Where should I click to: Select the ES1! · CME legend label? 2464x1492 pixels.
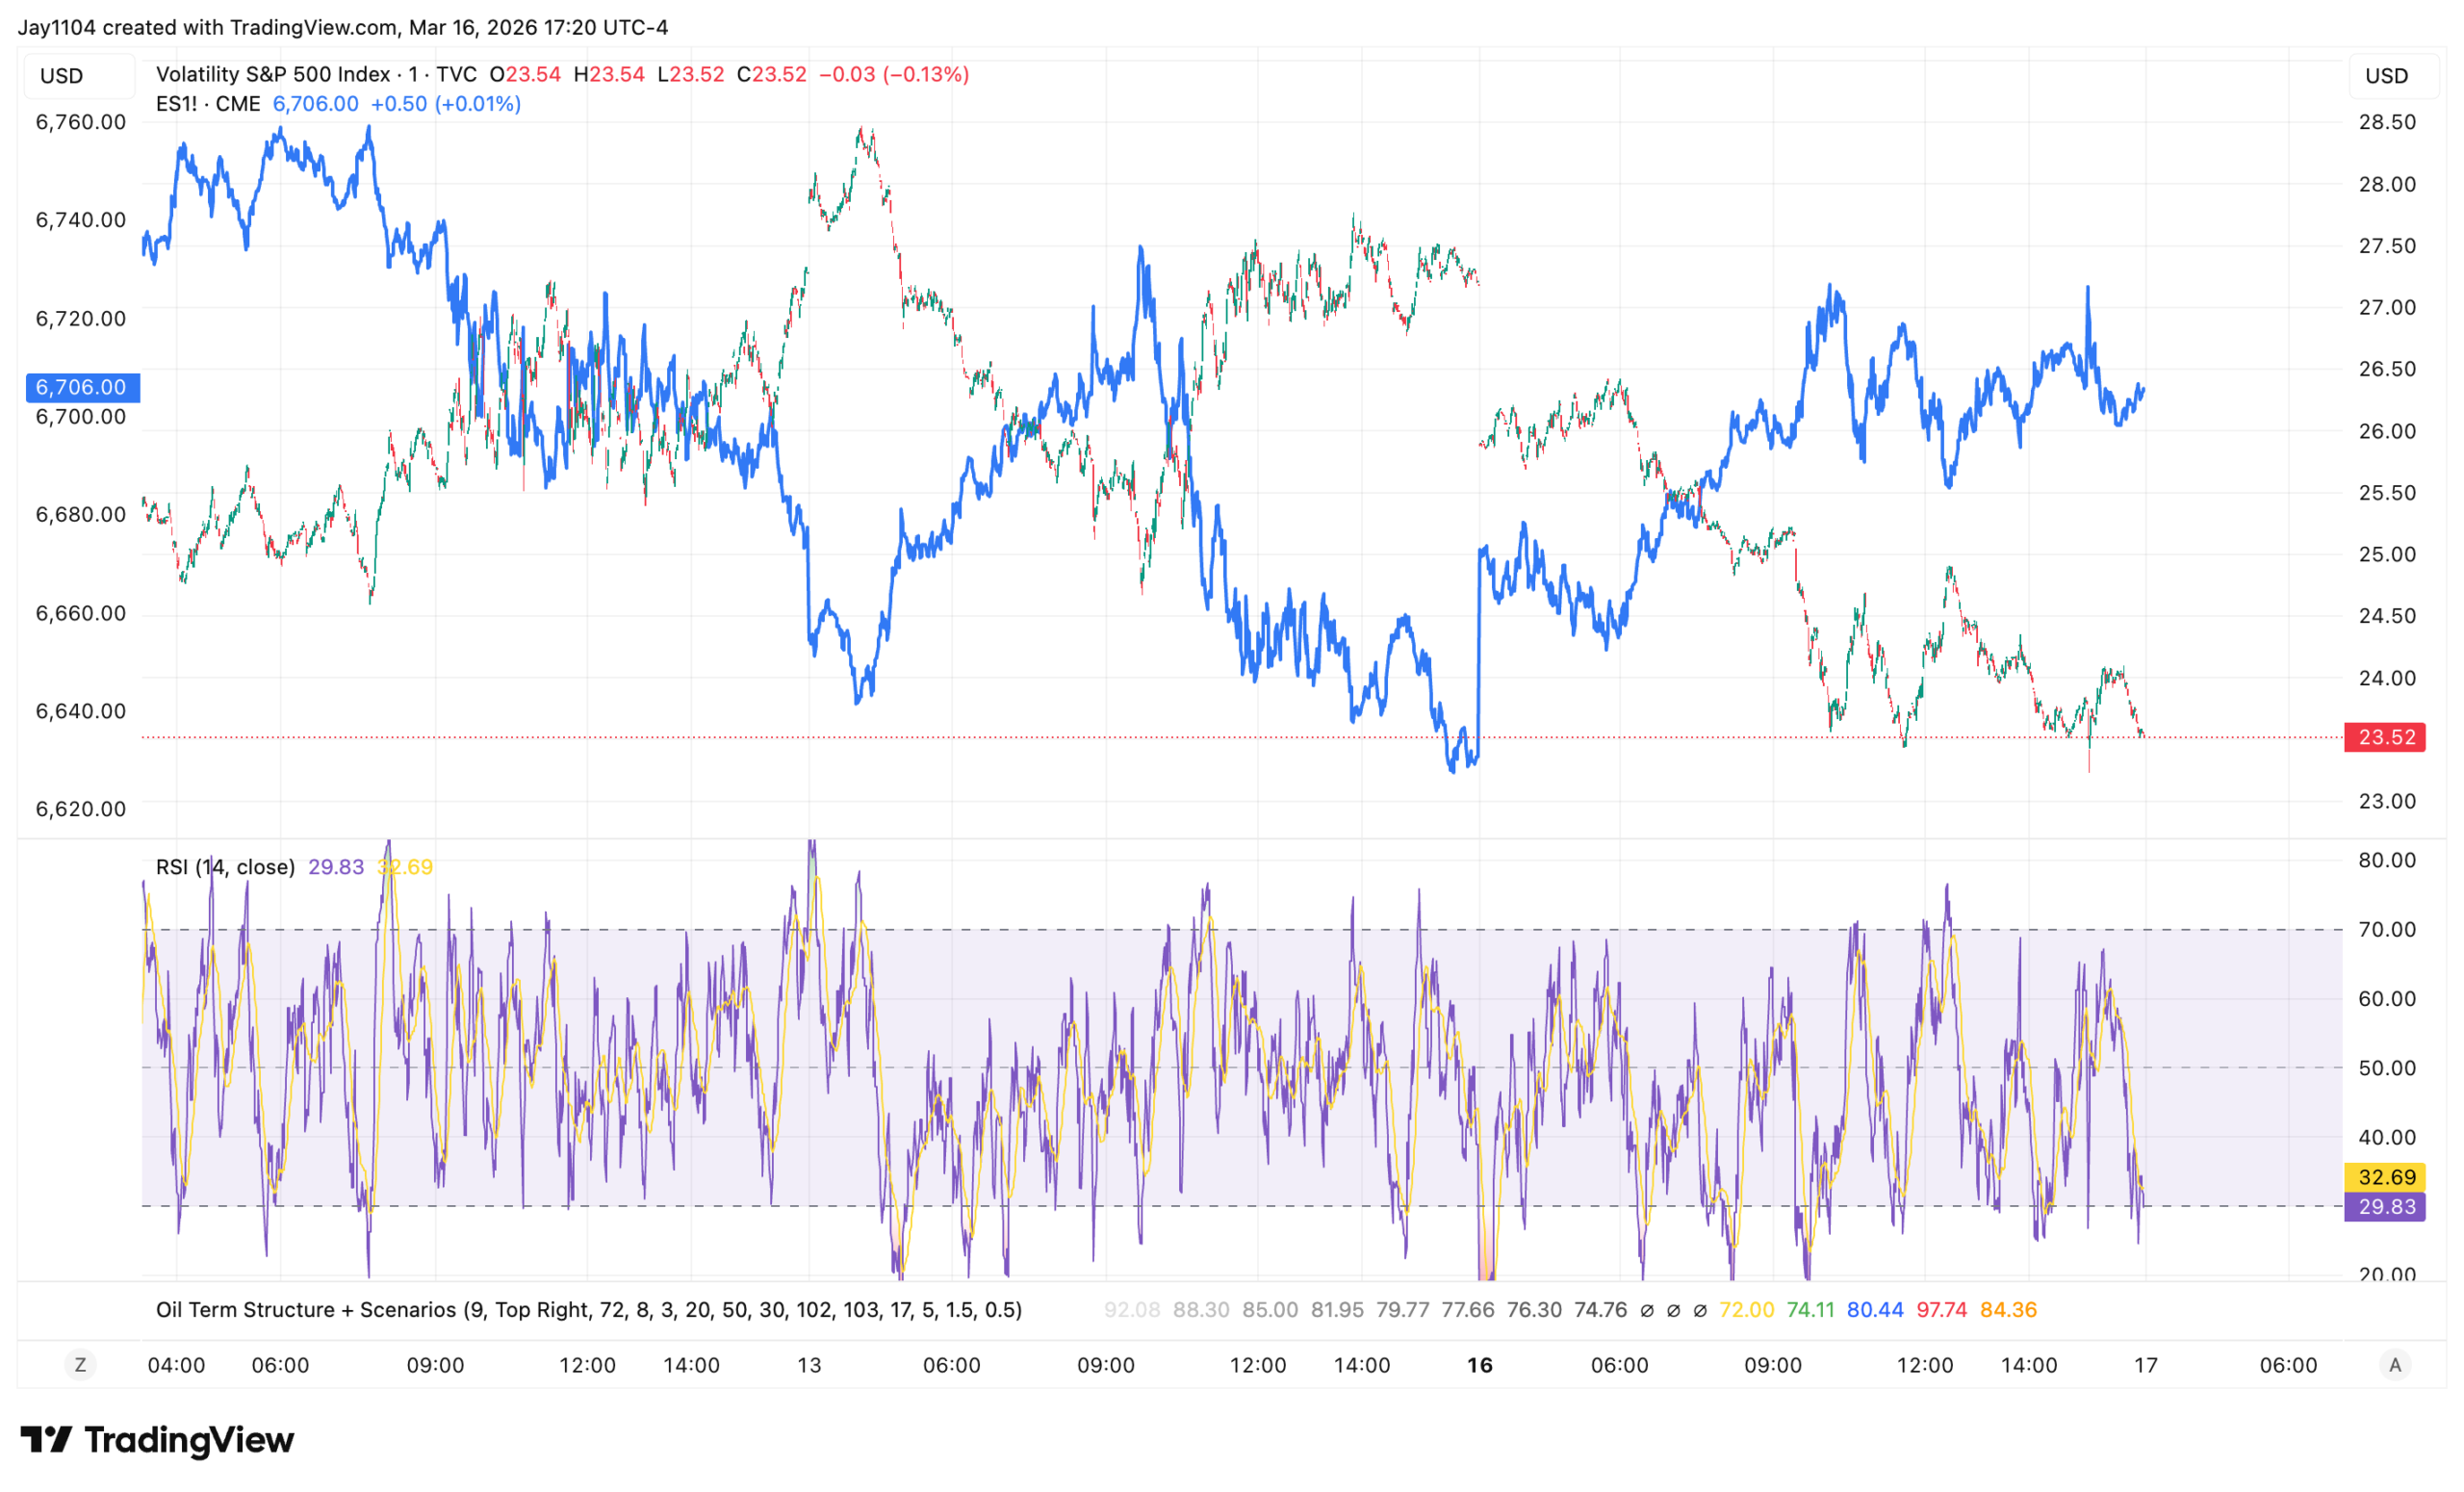click(208, 104)
